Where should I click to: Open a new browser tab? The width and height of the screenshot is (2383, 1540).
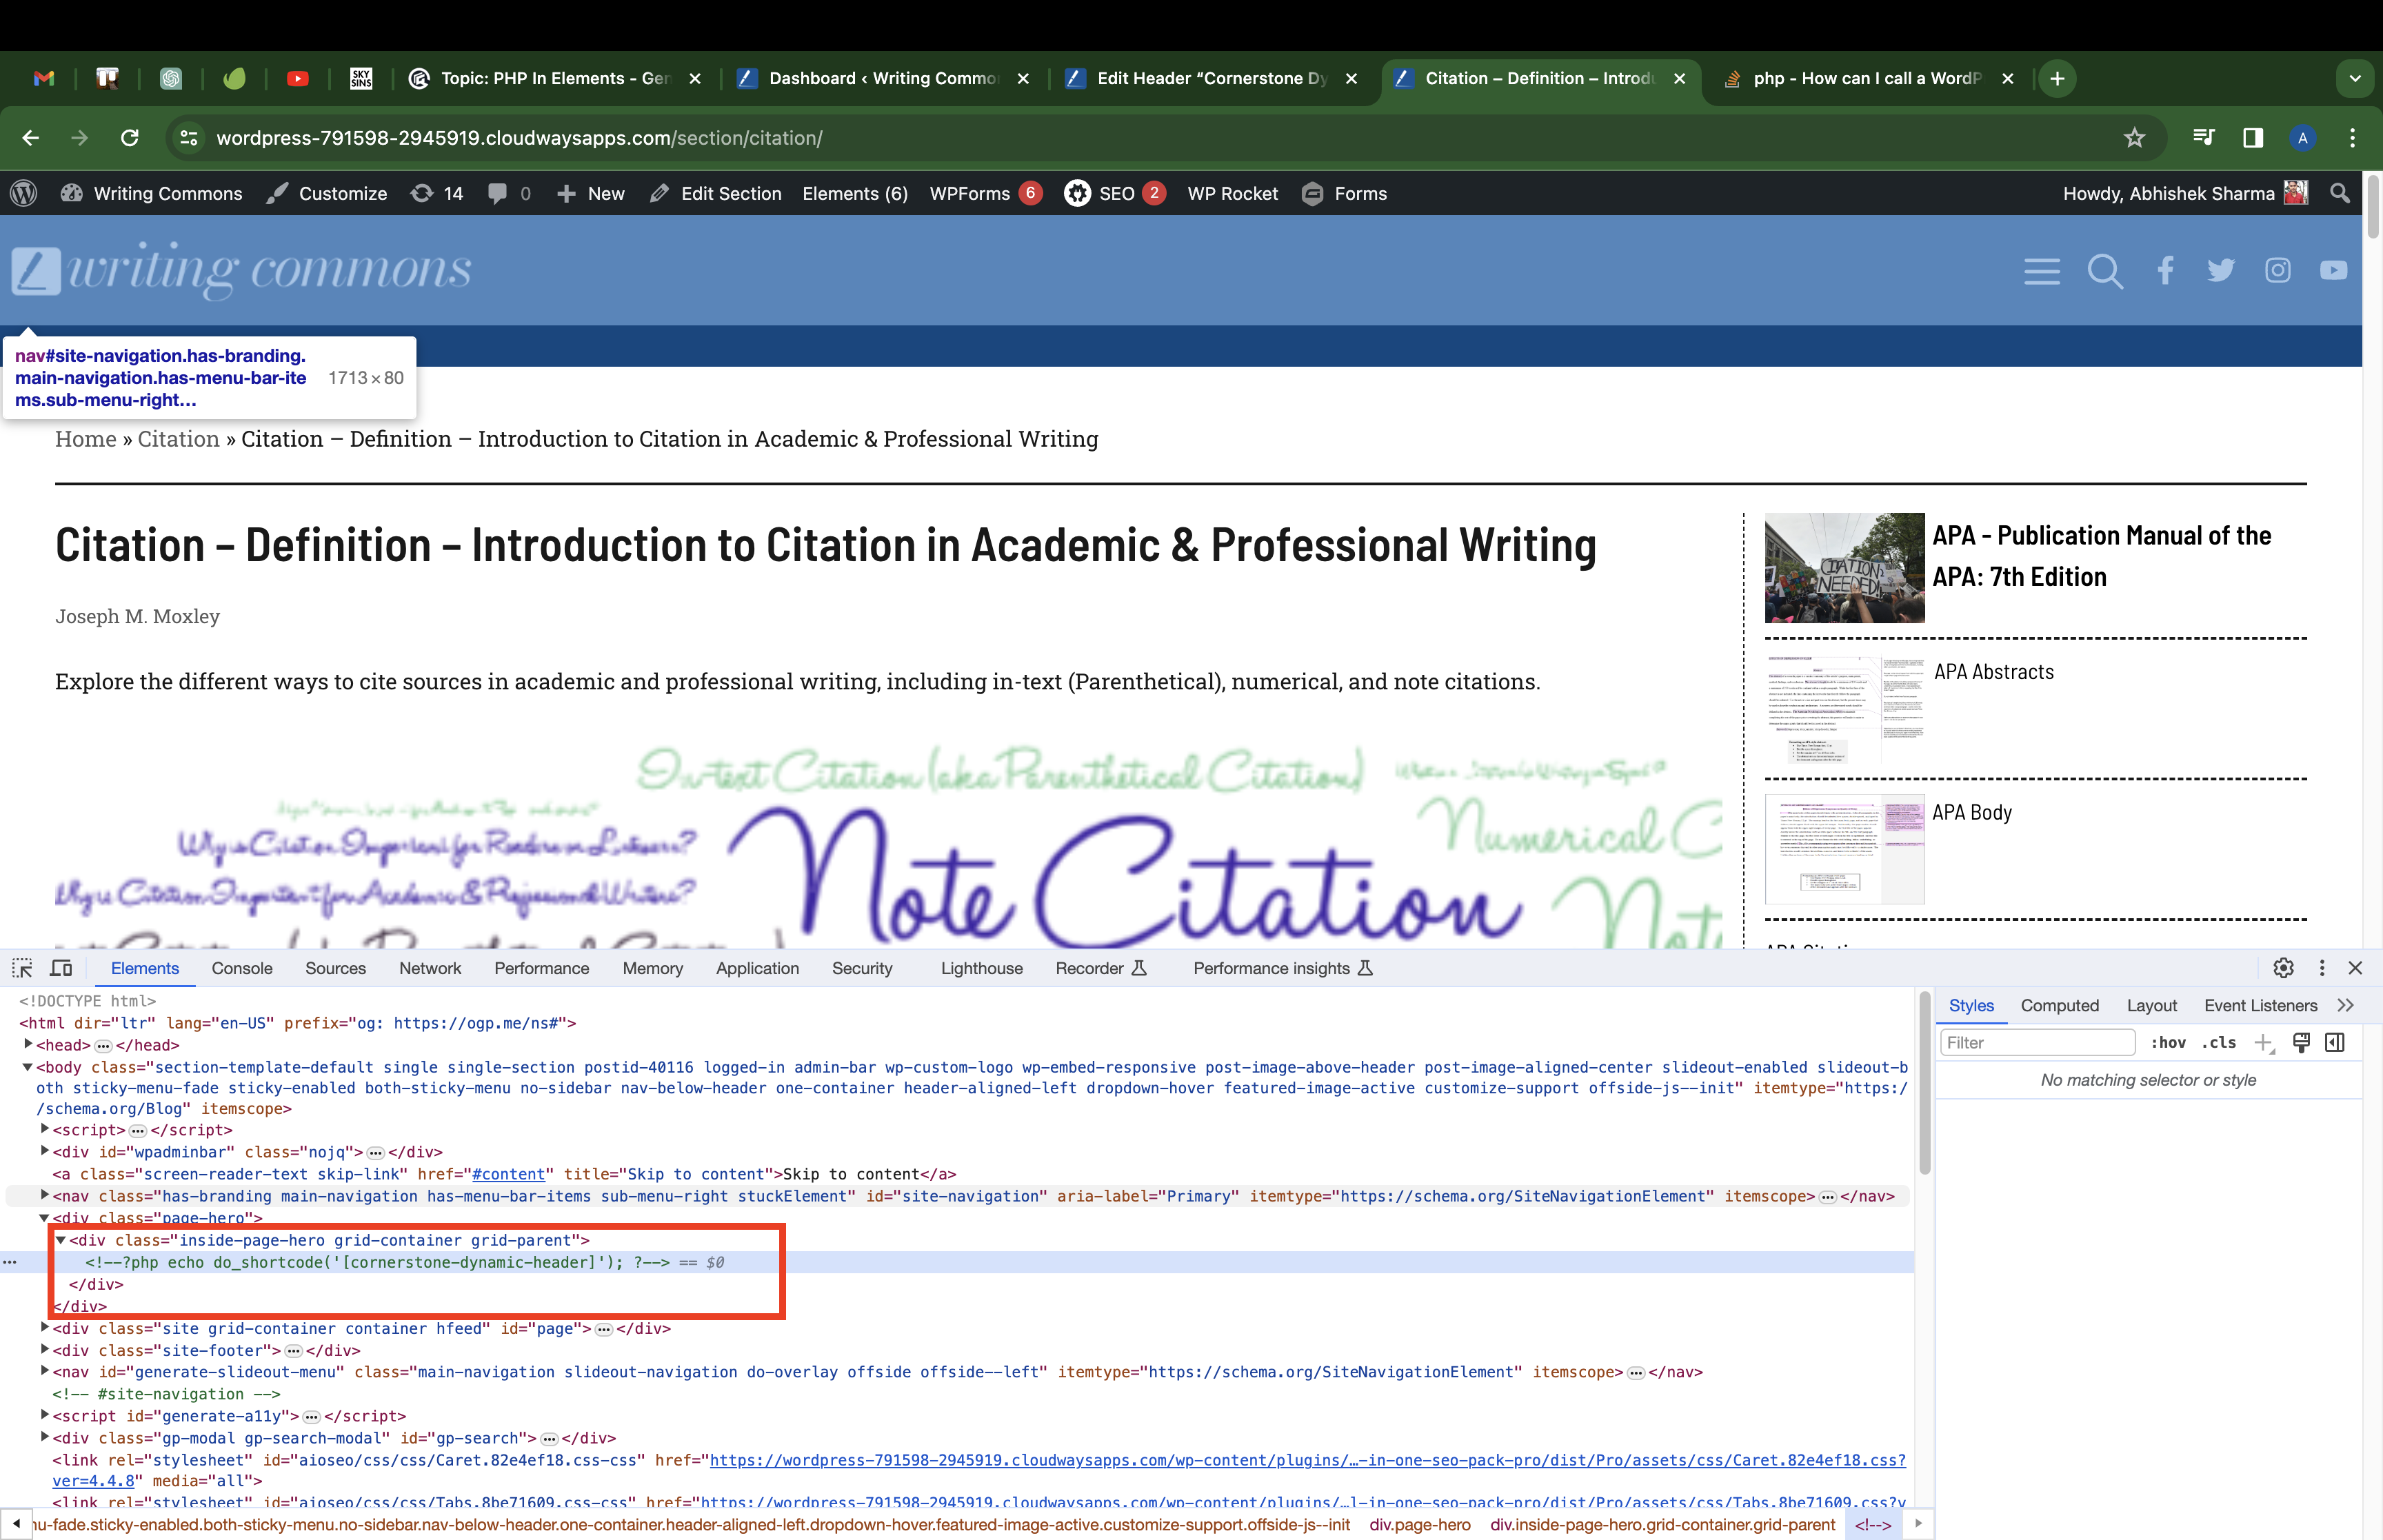(2057, 78)
